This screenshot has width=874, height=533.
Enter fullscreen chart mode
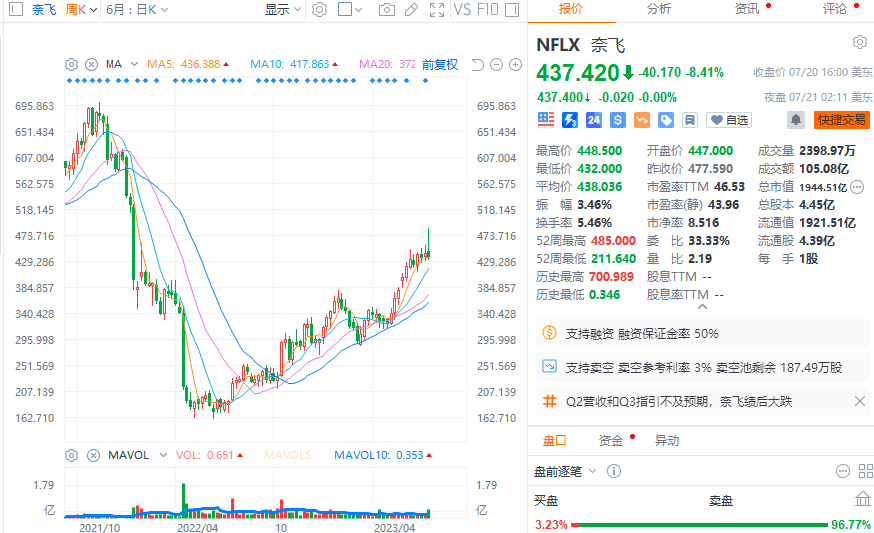(436, 9)
